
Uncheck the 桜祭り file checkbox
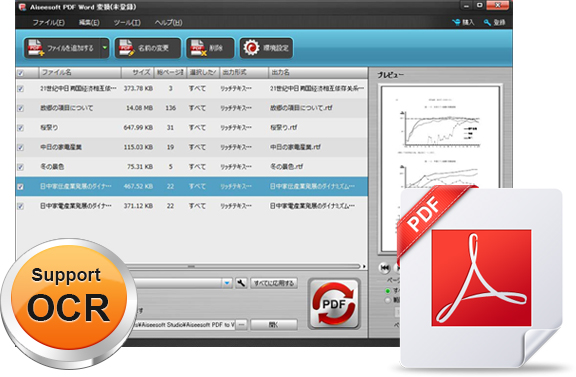pos(21,128)
